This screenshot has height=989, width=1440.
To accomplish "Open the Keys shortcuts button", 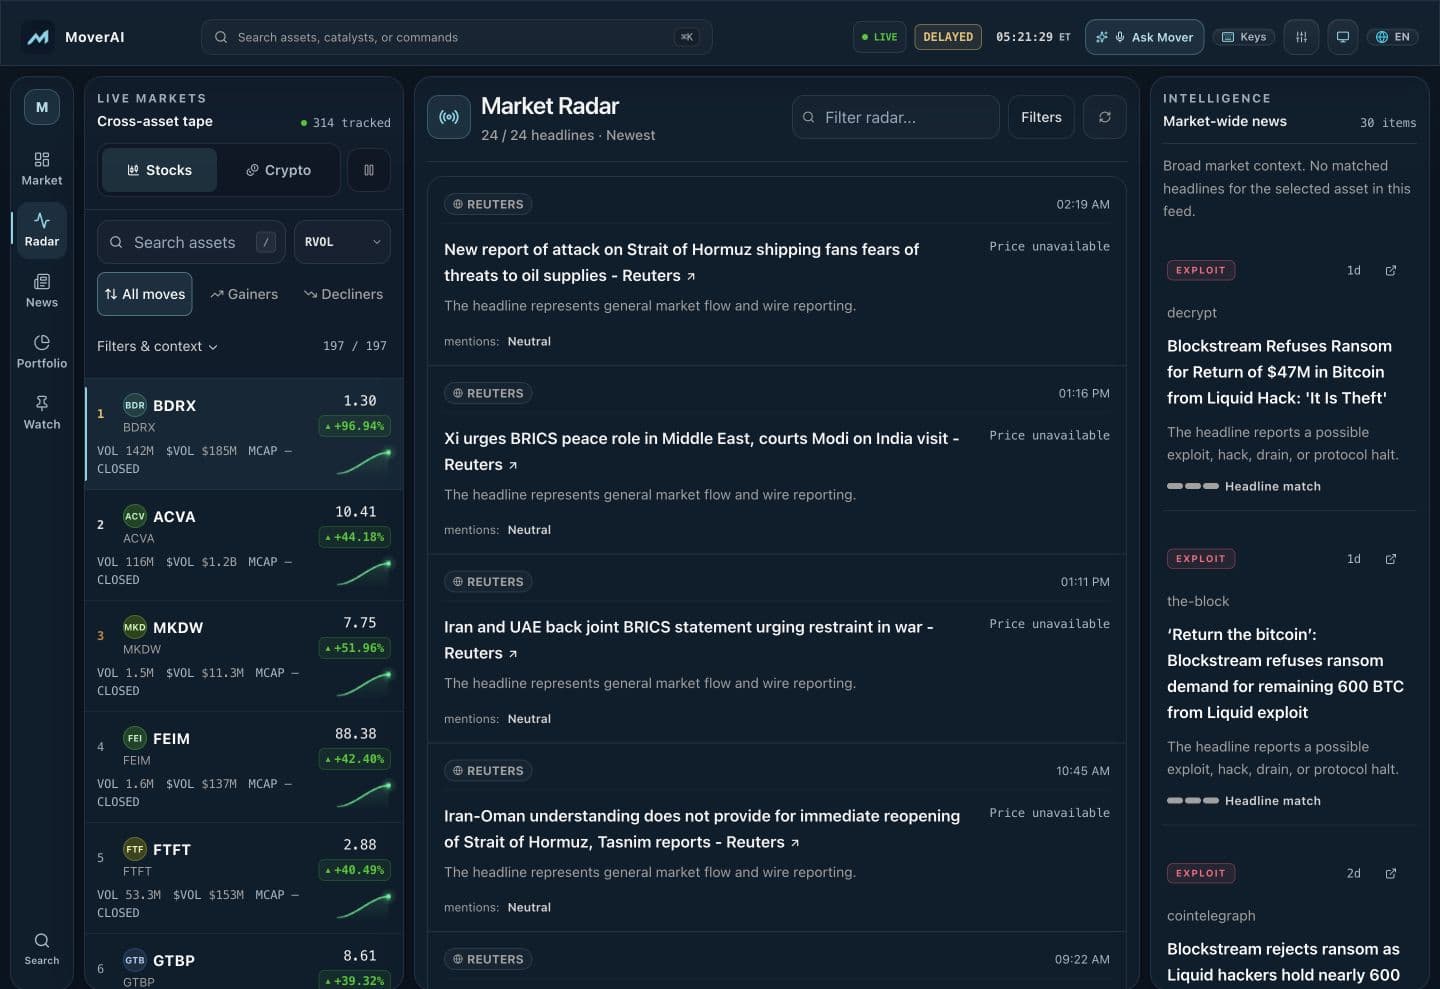I will click(1244, 37).
